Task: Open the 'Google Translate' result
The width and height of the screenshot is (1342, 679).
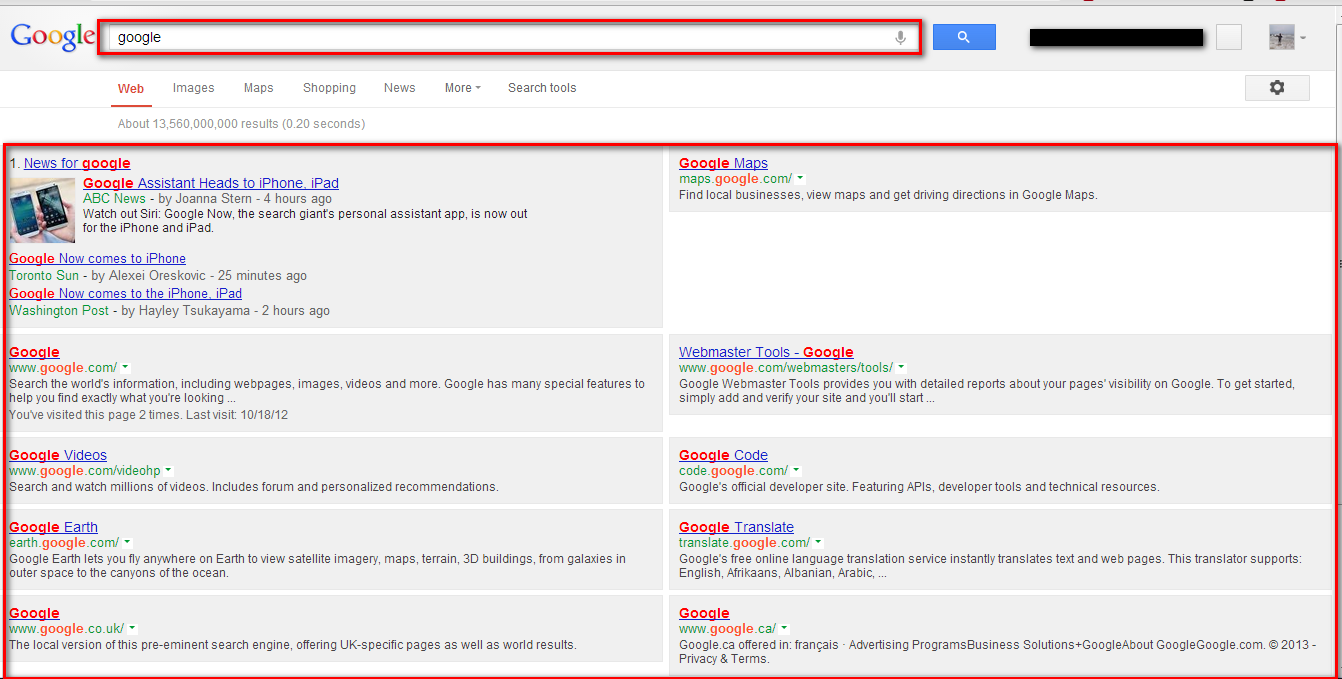Action: coord(736,526)
